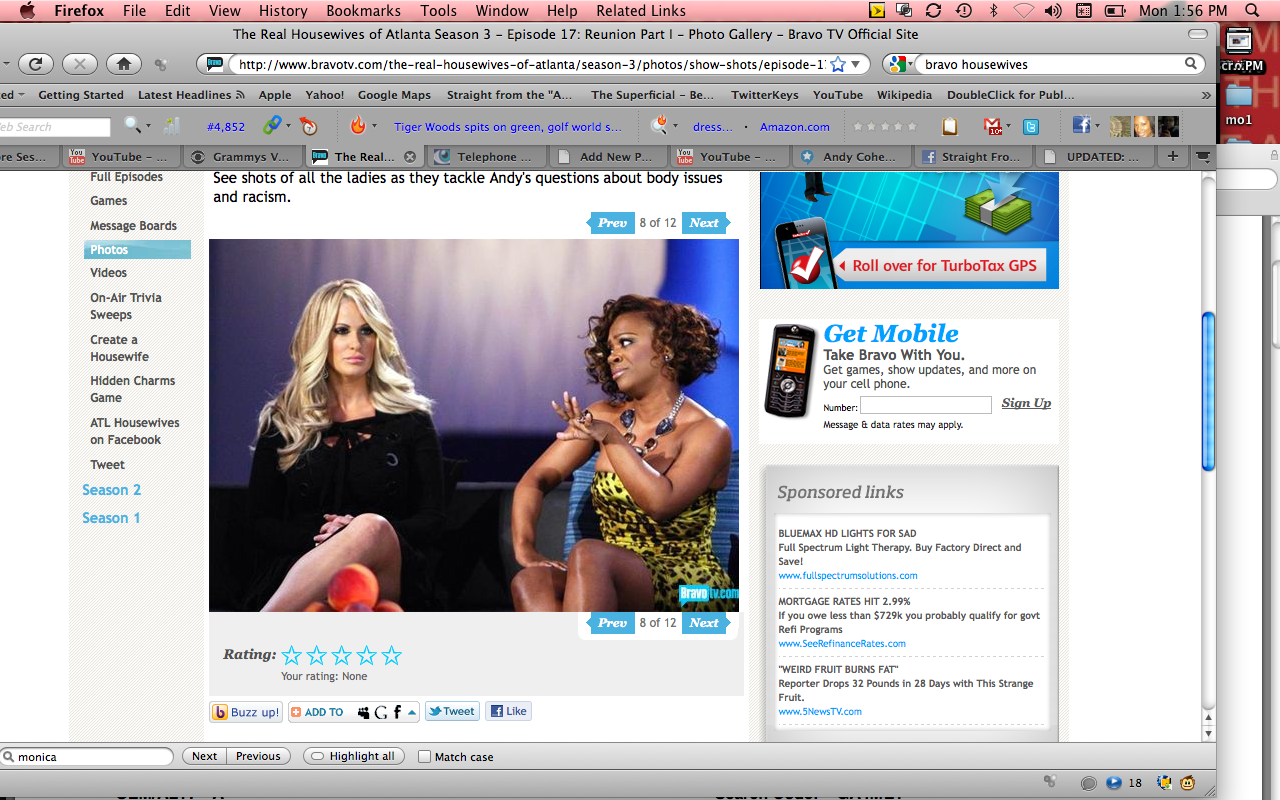Open the Bookmarks menu
The width and height of the screenshot is (1280, 800).
coord(362,11)
